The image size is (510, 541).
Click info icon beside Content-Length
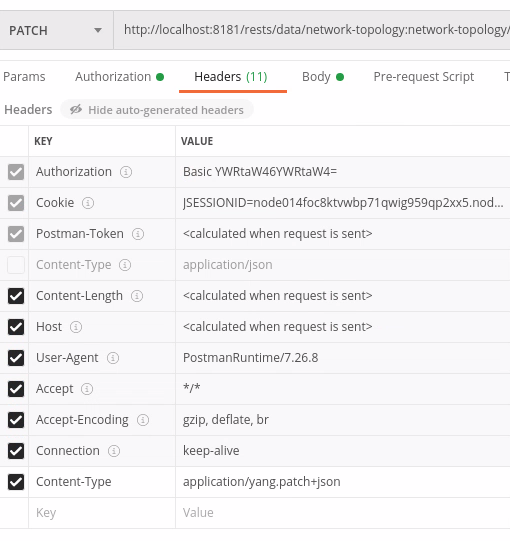137,296
